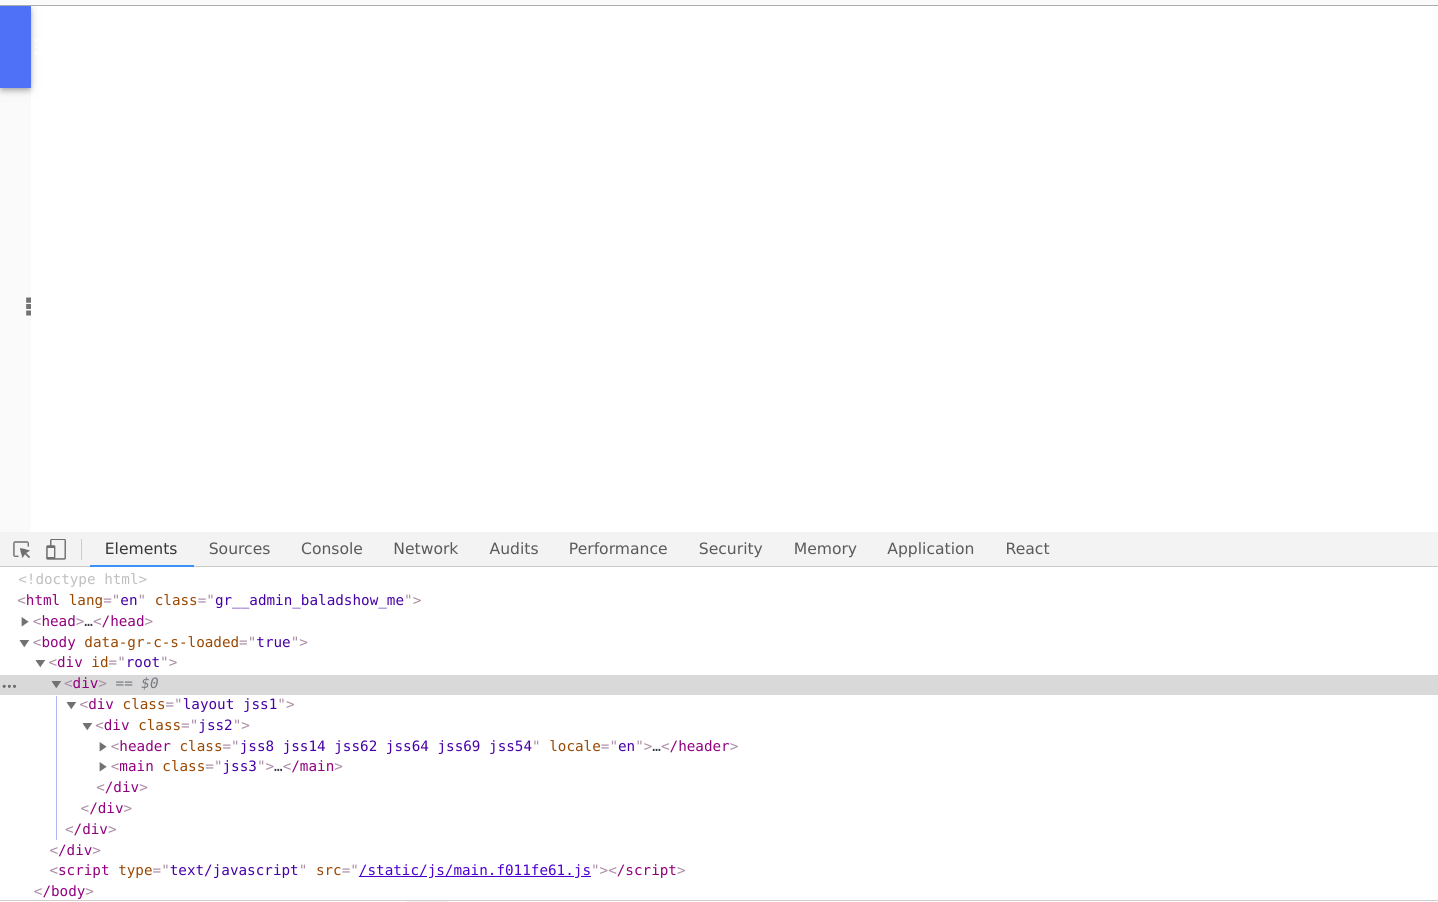This screenshot has width=1438, height=902.
Task: Open the Sources tab
Action: click(x=239, y=548)
